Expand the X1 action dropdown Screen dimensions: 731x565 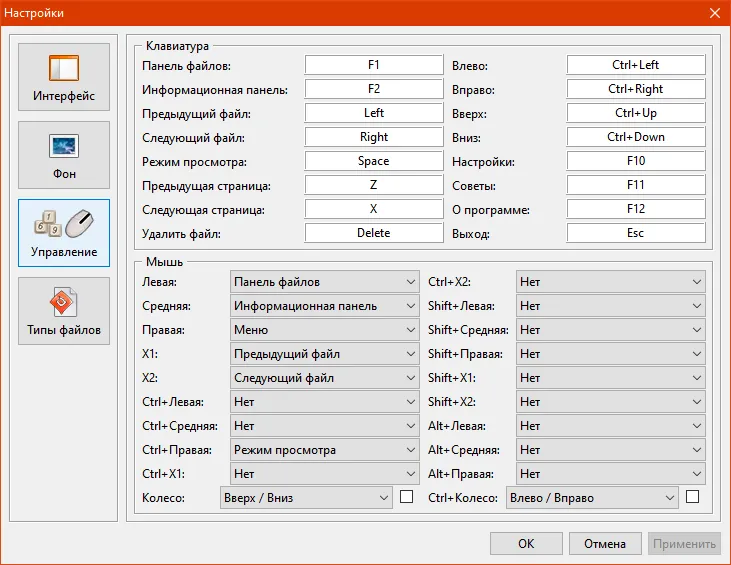pos(324,354)
